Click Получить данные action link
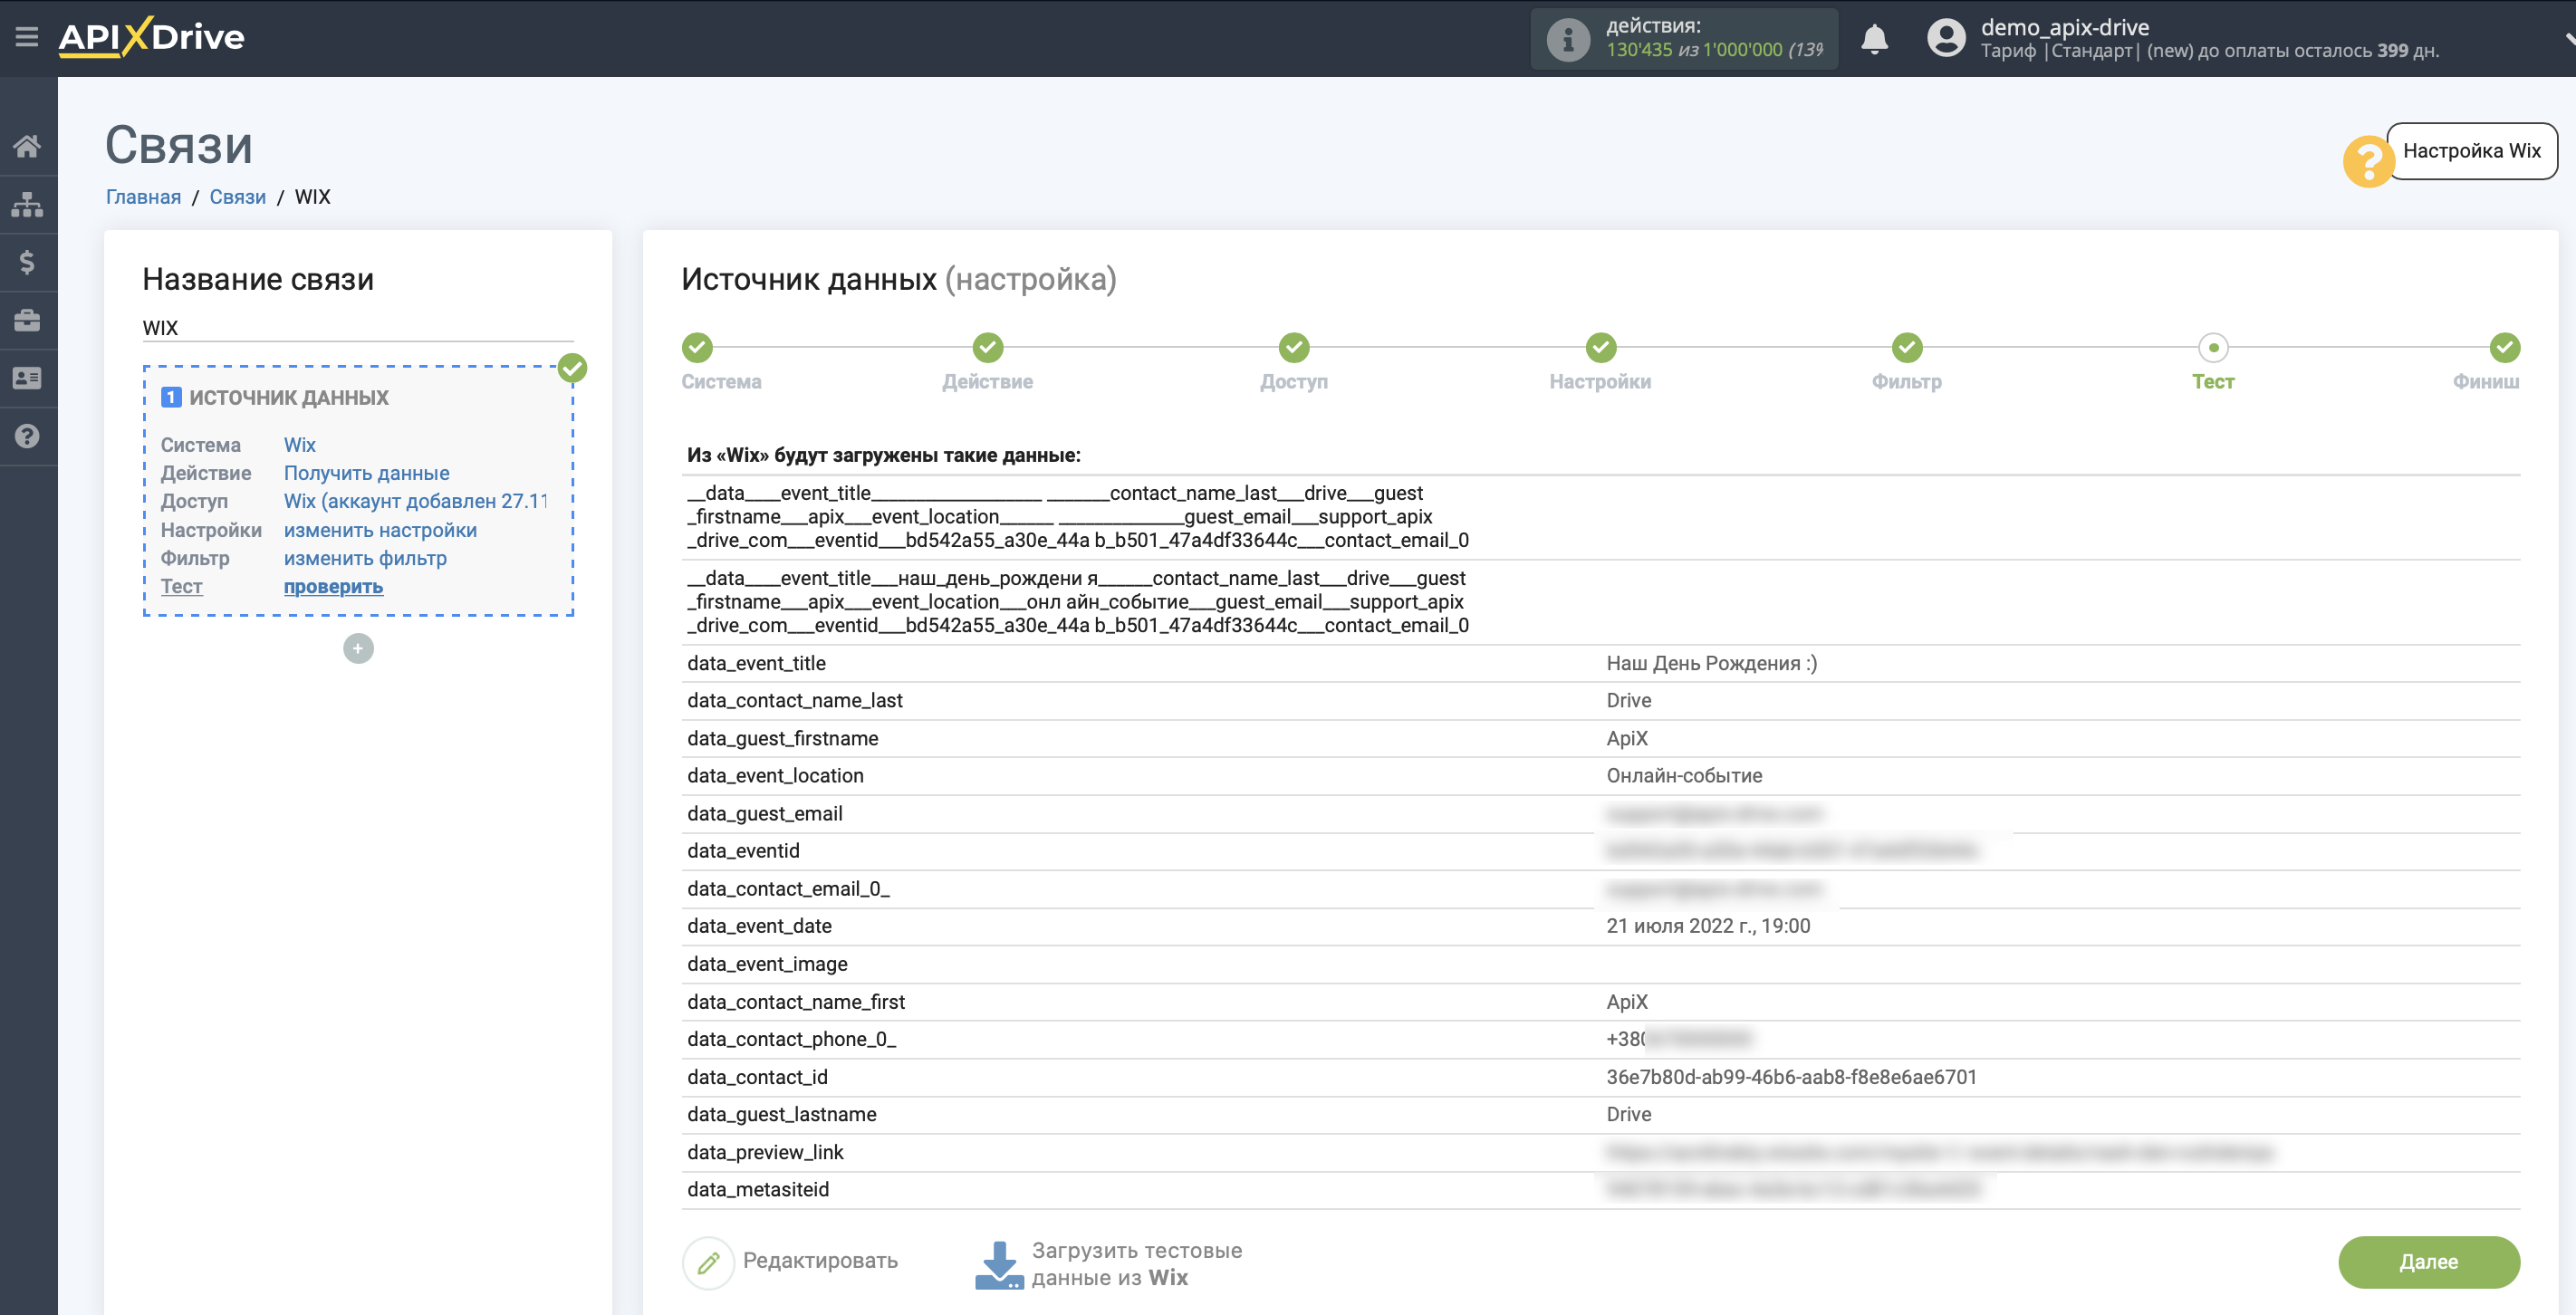This screenshot has height=1315, width=2576. [x=366, y=473]
